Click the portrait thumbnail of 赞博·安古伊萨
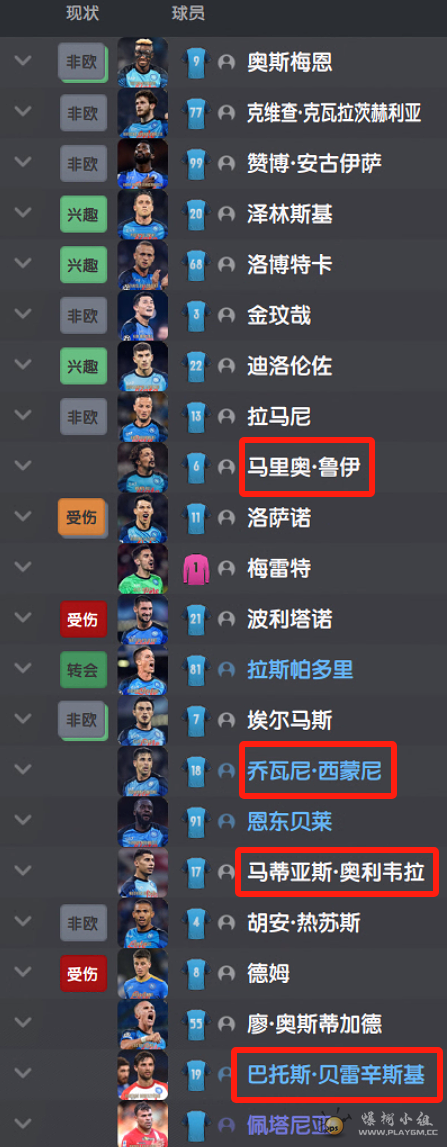 pyautogui.click(x=143, y=164)
